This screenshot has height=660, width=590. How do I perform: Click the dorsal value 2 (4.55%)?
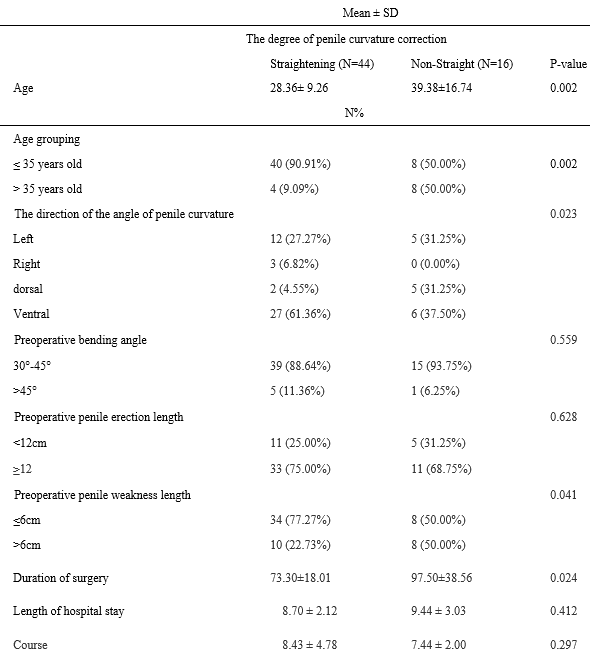[x=294, y=289]
